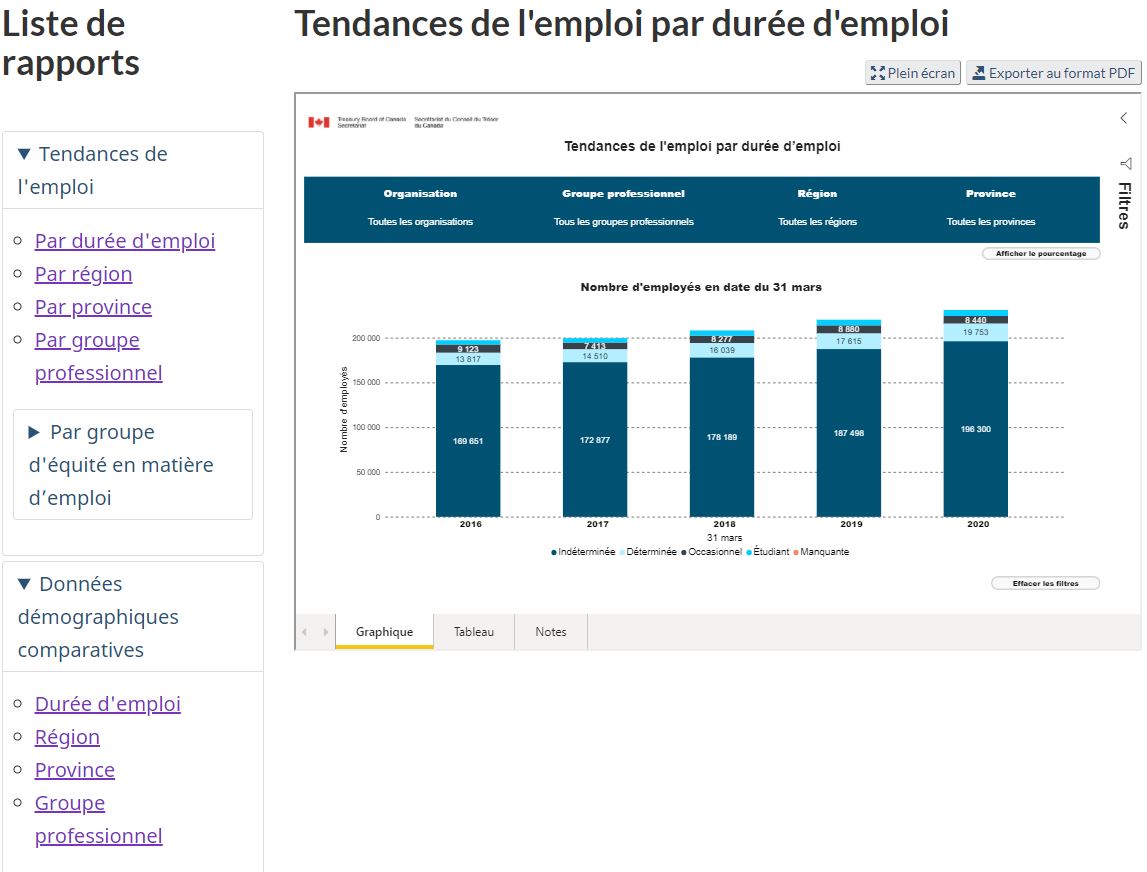1147x872 pixels.
Task: Click the Plein écran fullscreen button
Action: click(913, 73)
